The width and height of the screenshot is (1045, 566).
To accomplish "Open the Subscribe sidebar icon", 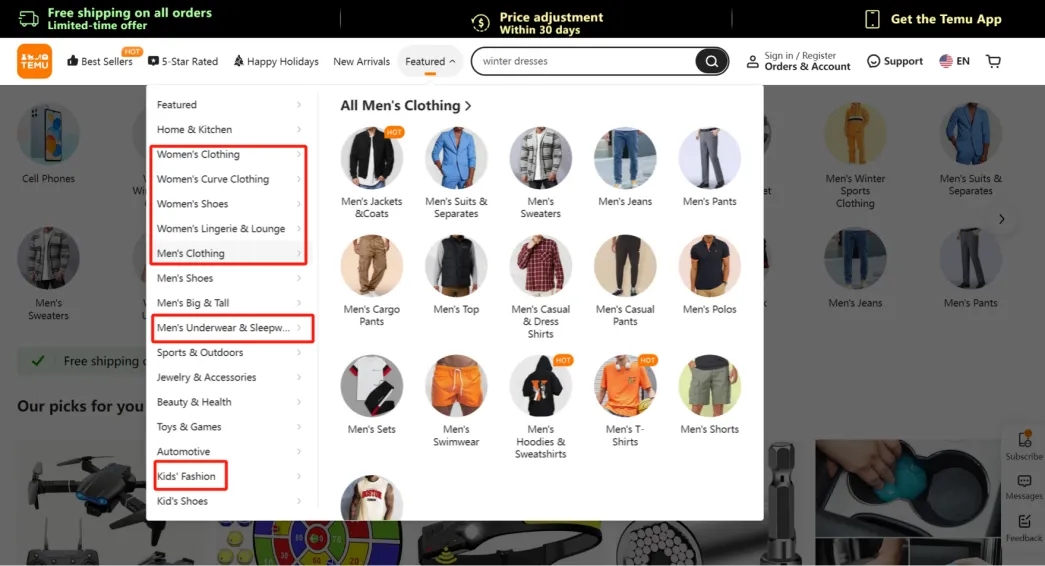I will click(1024, 440).
